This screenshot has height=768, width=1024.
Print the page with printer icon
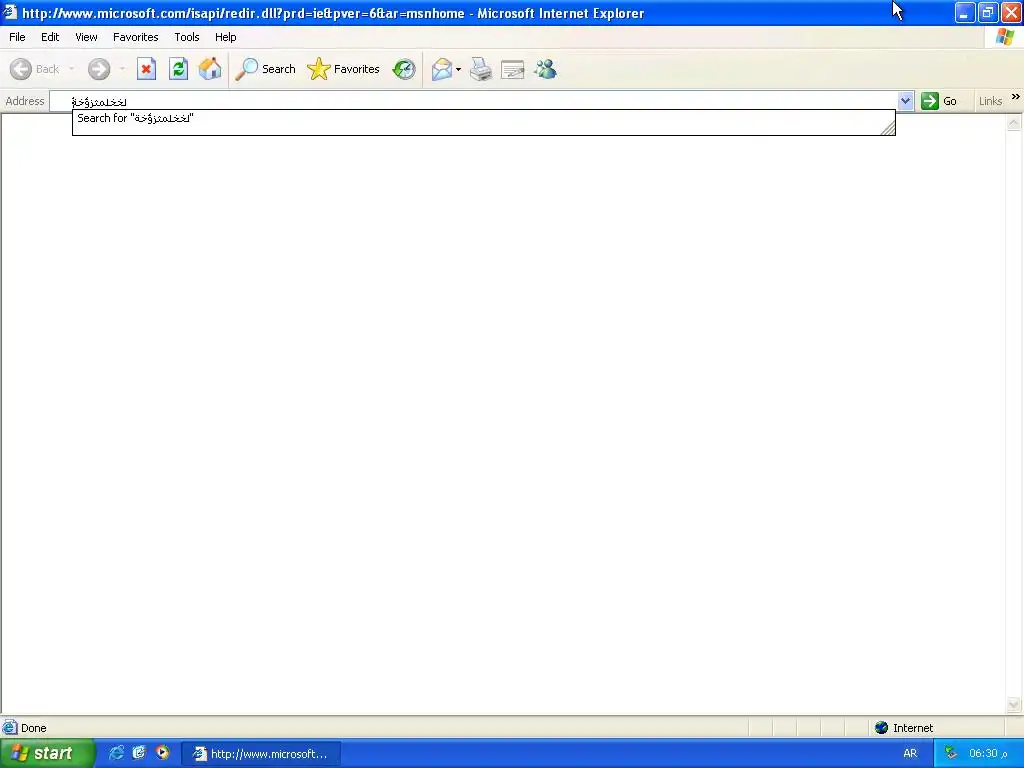[481, 69]
